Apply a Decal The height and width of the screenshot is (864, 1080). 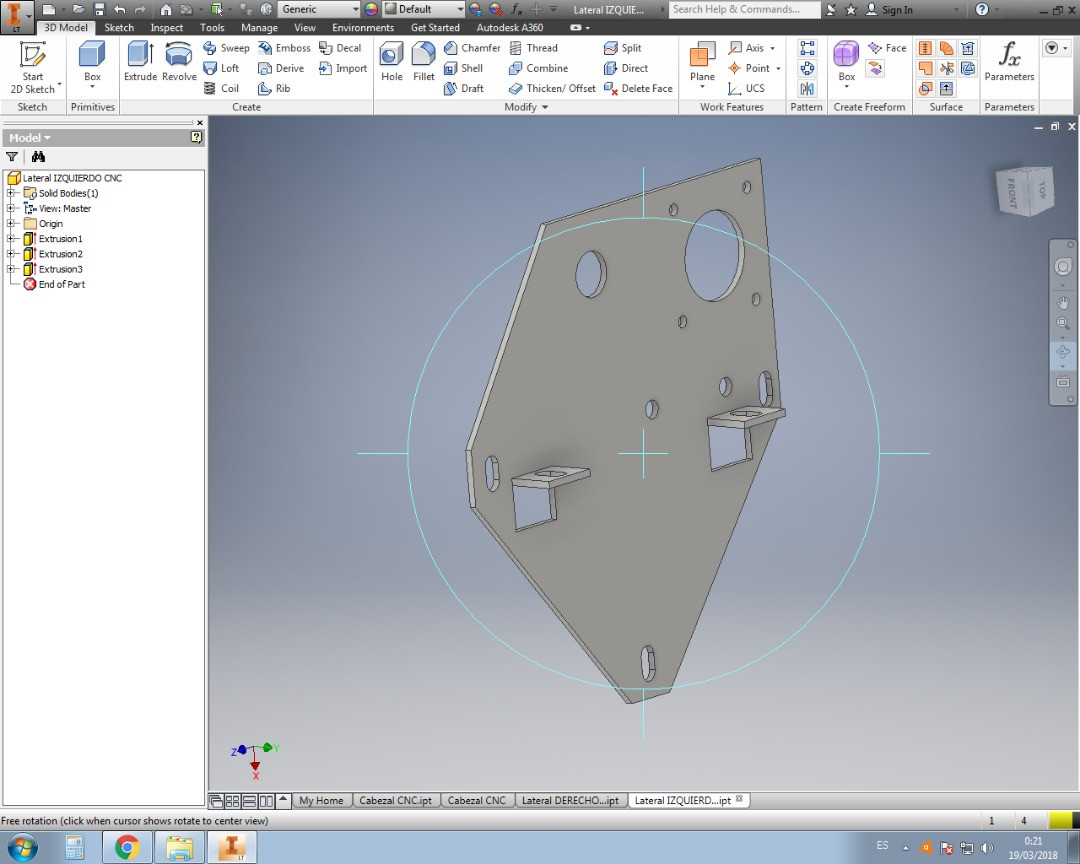[340, 48]
